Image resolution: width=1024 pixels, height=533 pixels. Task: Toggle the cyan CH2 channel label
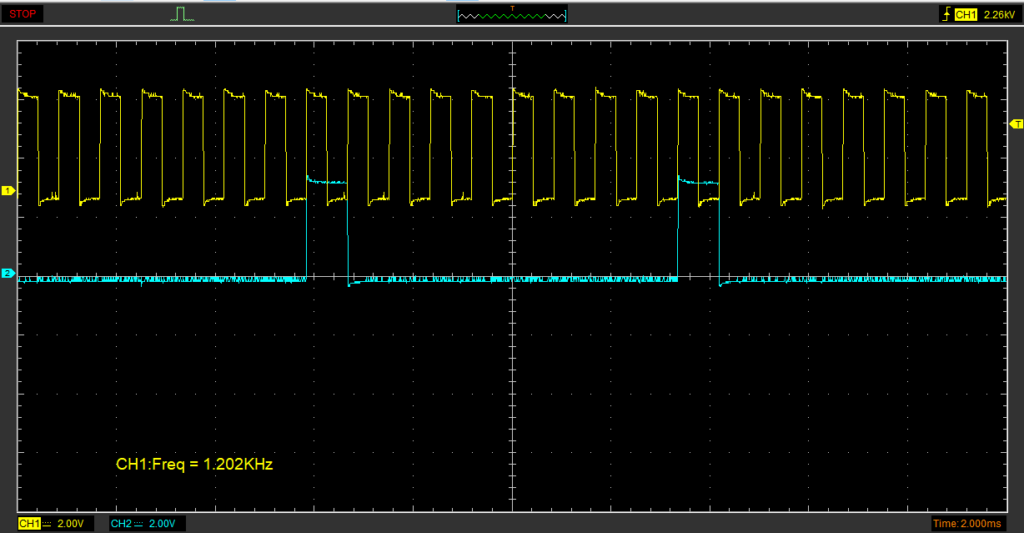(x=121, y=524)
